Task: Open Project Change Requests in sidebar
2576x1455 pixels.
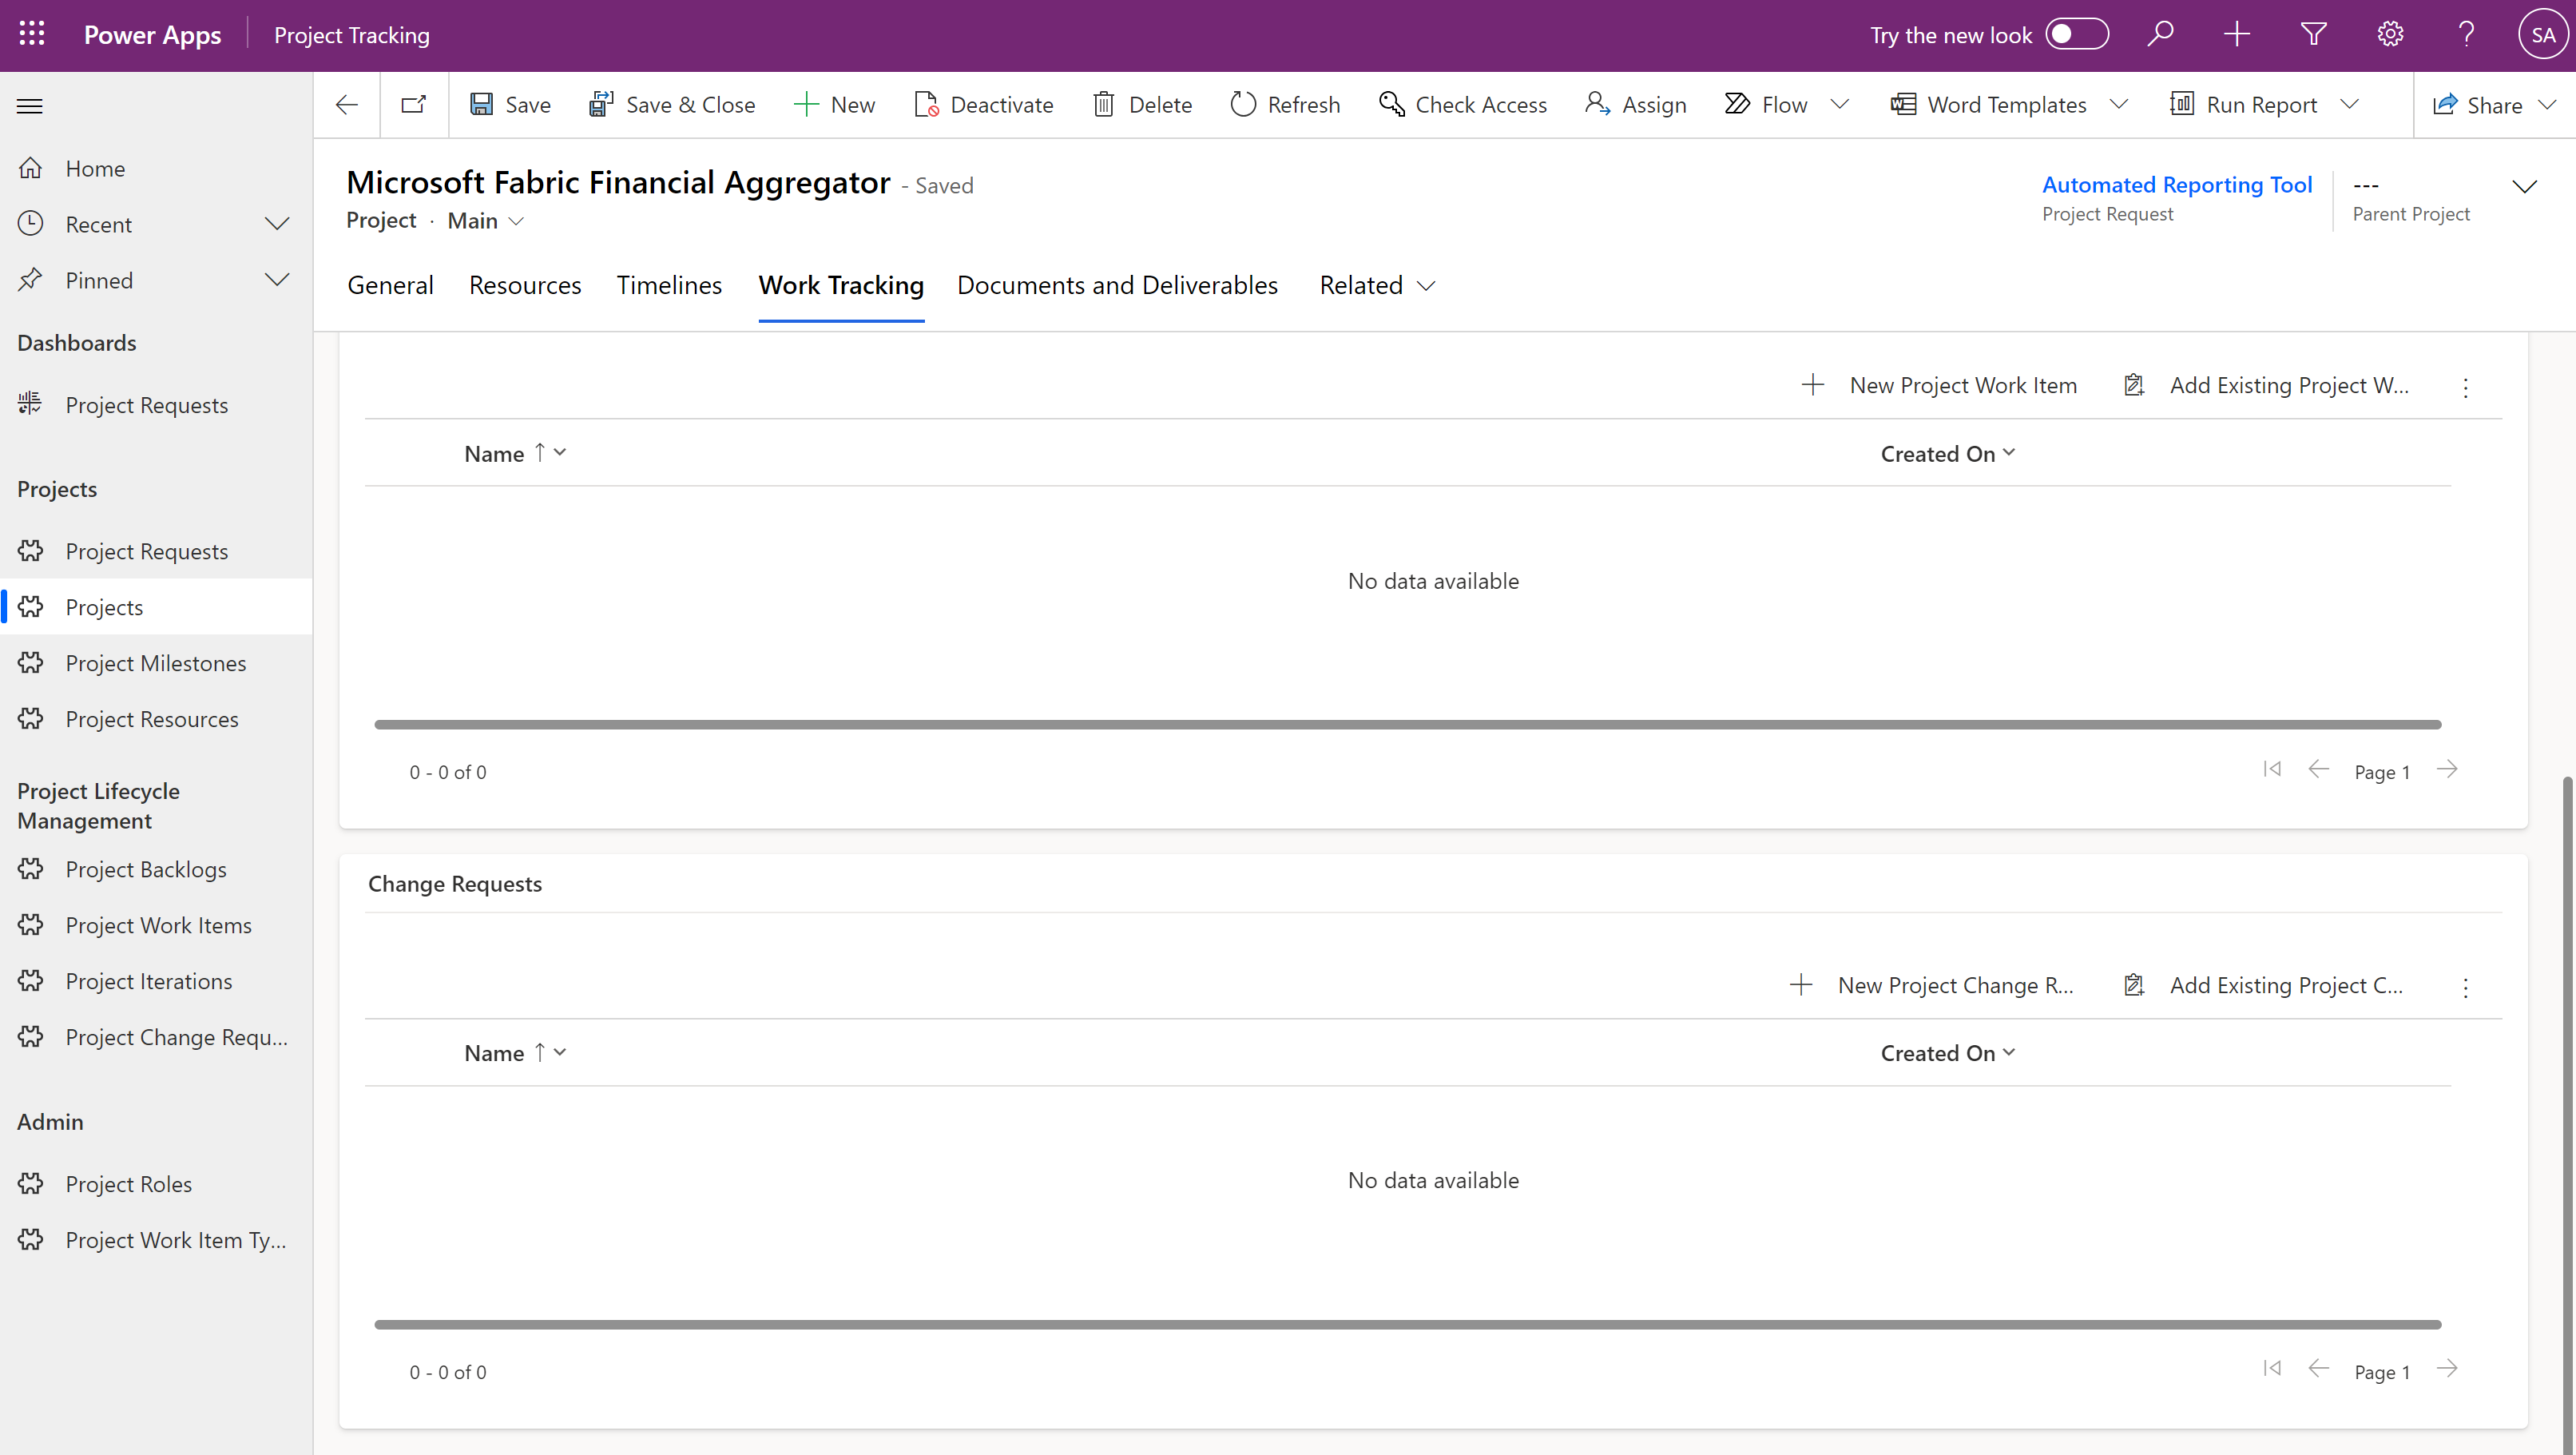Action: coord(156,1038)
